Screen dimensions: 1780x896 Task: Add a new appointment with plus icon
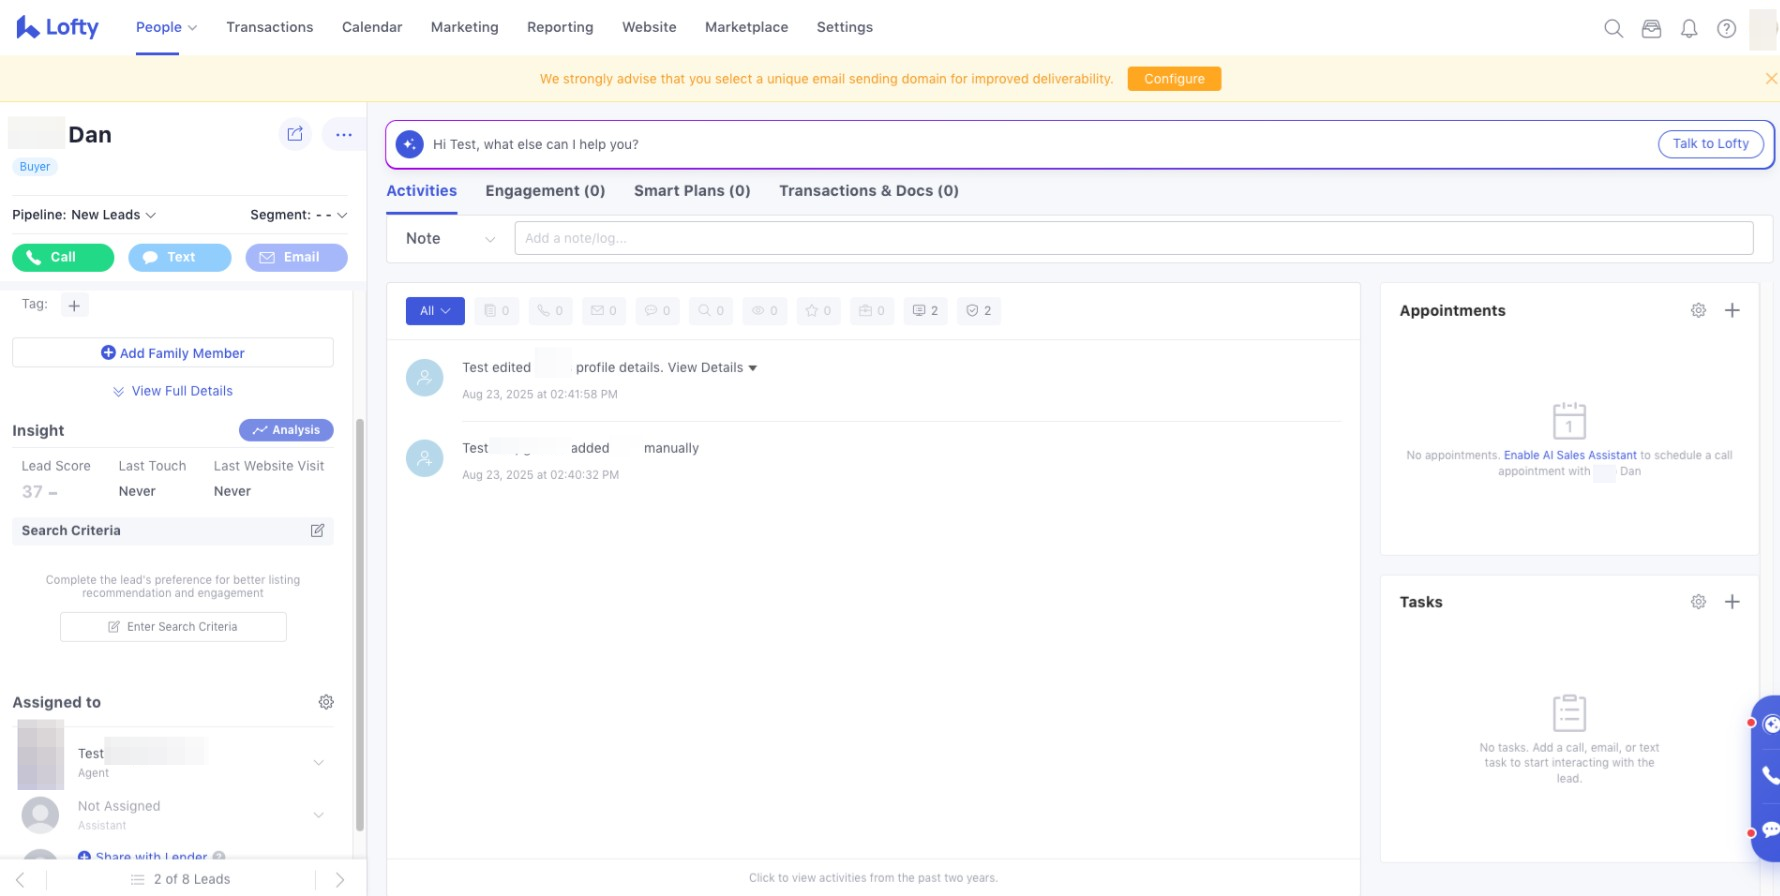click(1732, 310)
